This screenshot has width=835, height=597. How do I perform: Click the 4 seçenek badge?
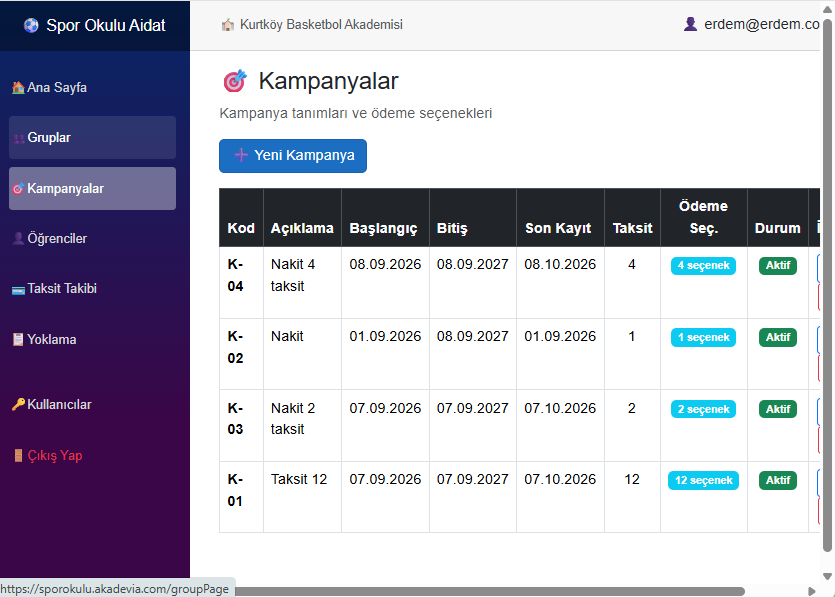click(703, 265)
